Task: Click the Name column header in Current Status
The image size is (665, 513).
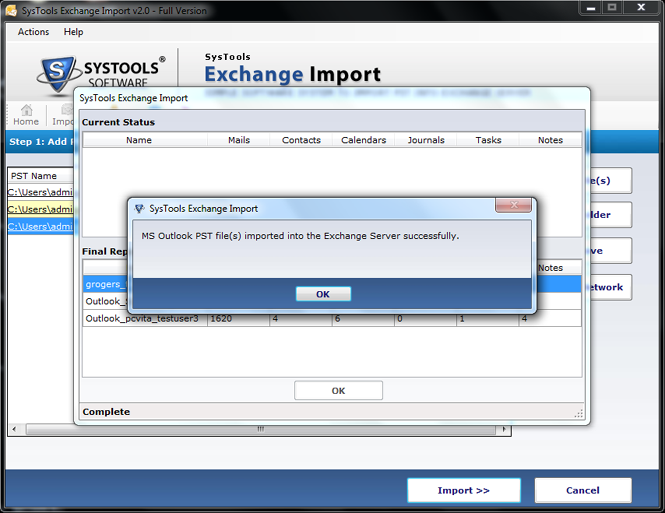Action: [145, 140]
